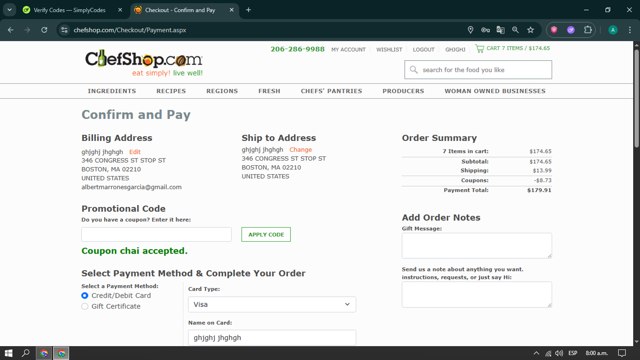
Task: Click the phone number 206-286-9988
Action: click(297, 49)
